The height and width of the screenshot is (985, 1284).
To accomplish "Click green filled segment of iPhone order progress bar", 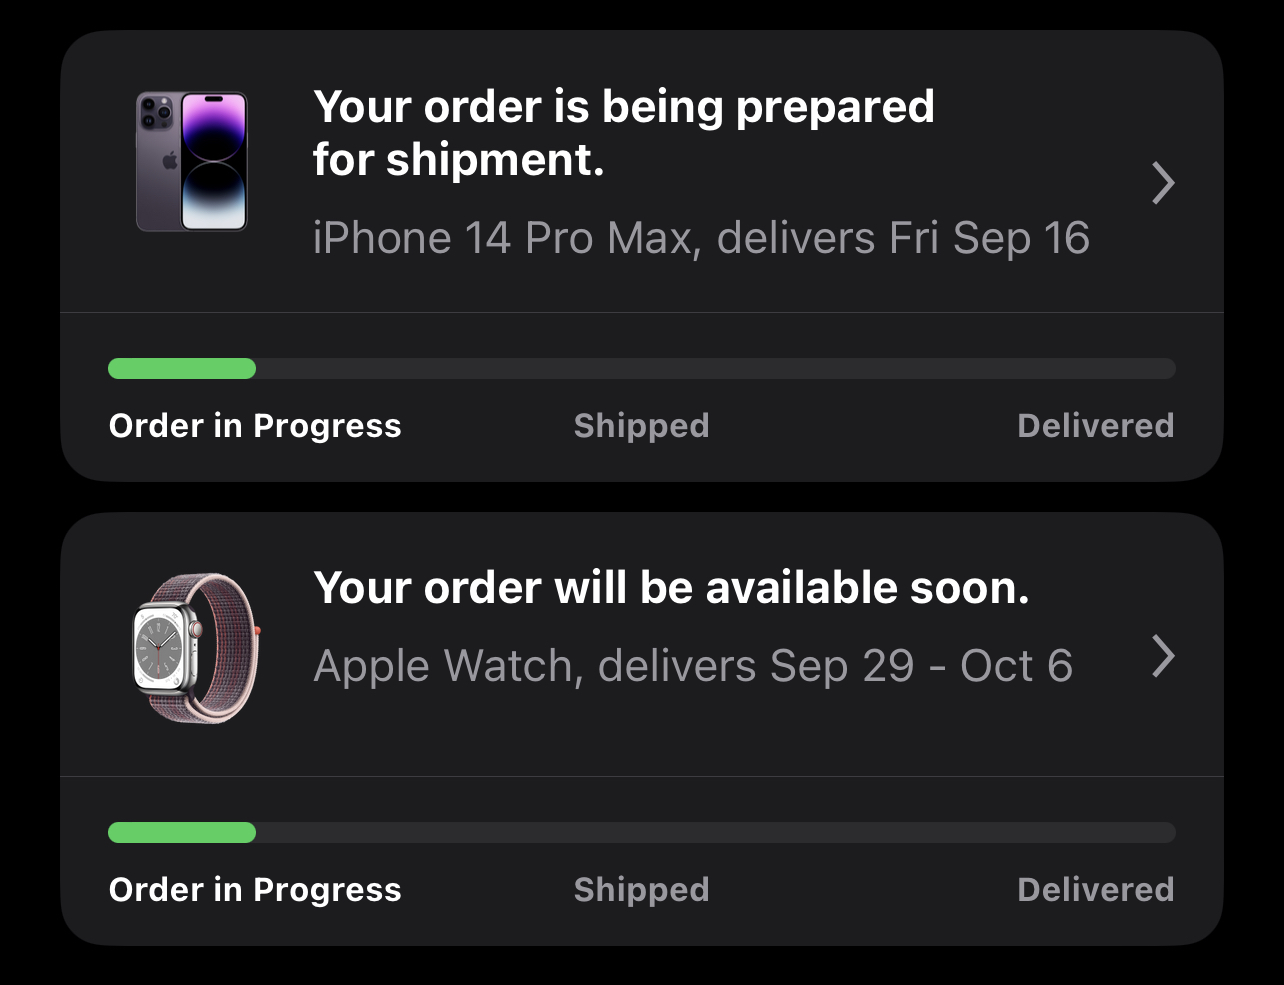I will tap(181, 369).
